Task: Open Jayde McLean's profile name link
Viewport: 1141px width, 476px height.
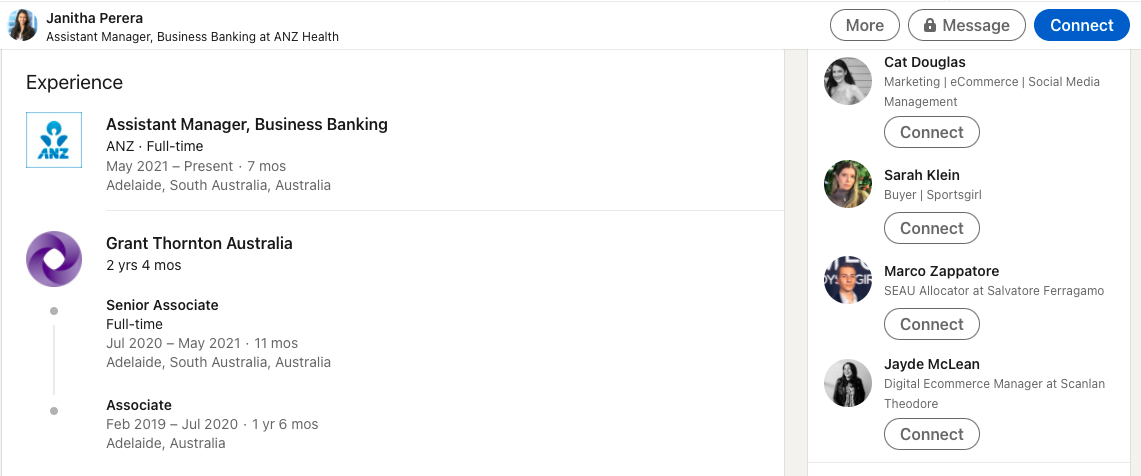Action: [931, 364]
